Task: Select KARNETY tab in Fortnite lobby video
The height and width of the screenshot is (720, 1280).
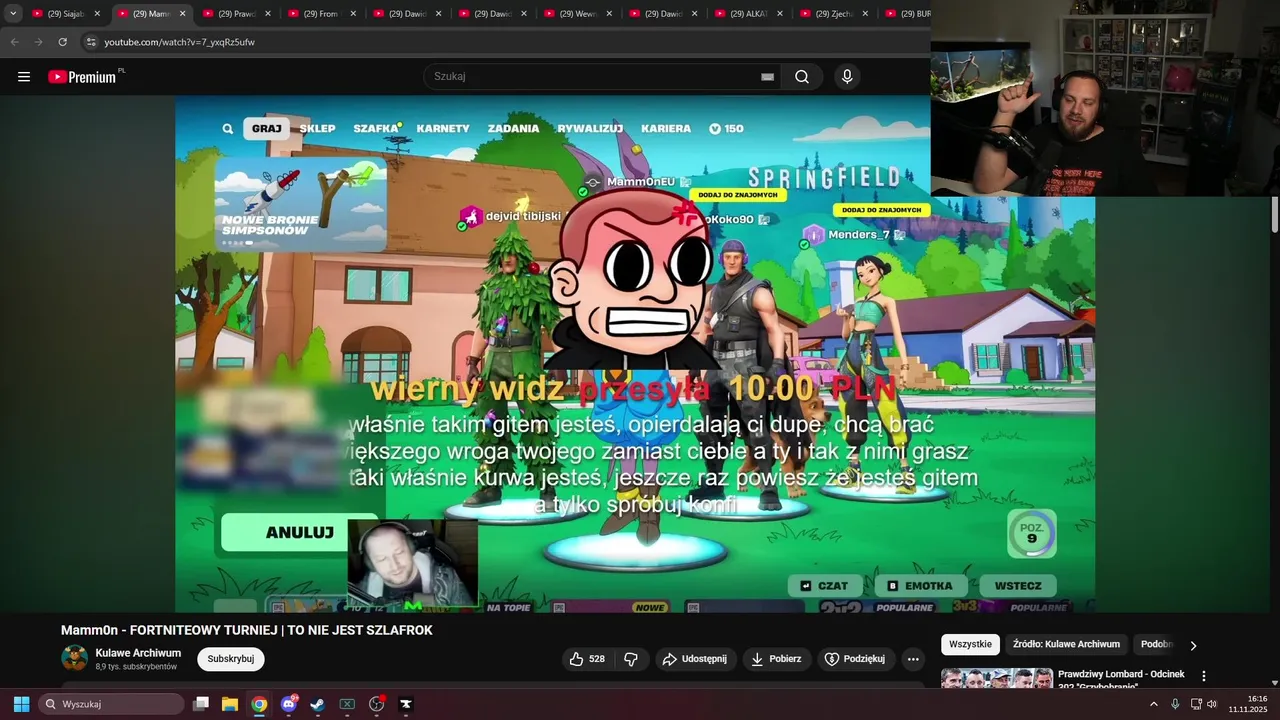Action: 443,128
